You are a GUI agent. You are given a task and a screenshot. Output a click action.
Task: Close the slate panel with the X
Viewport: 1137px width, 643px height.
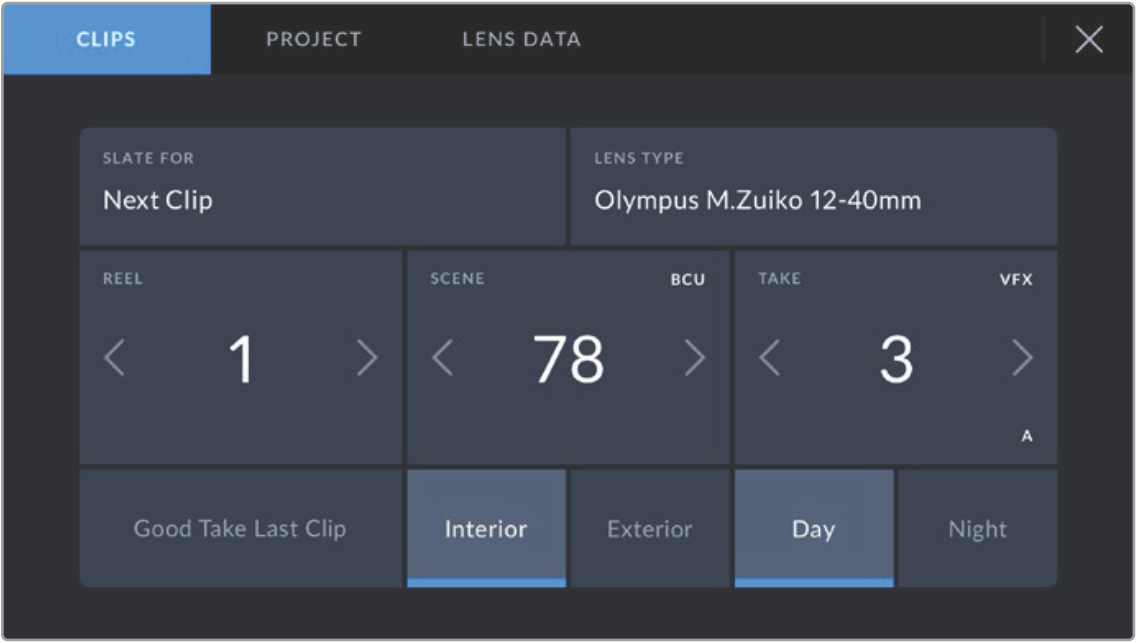click(x=1088, y=40)
